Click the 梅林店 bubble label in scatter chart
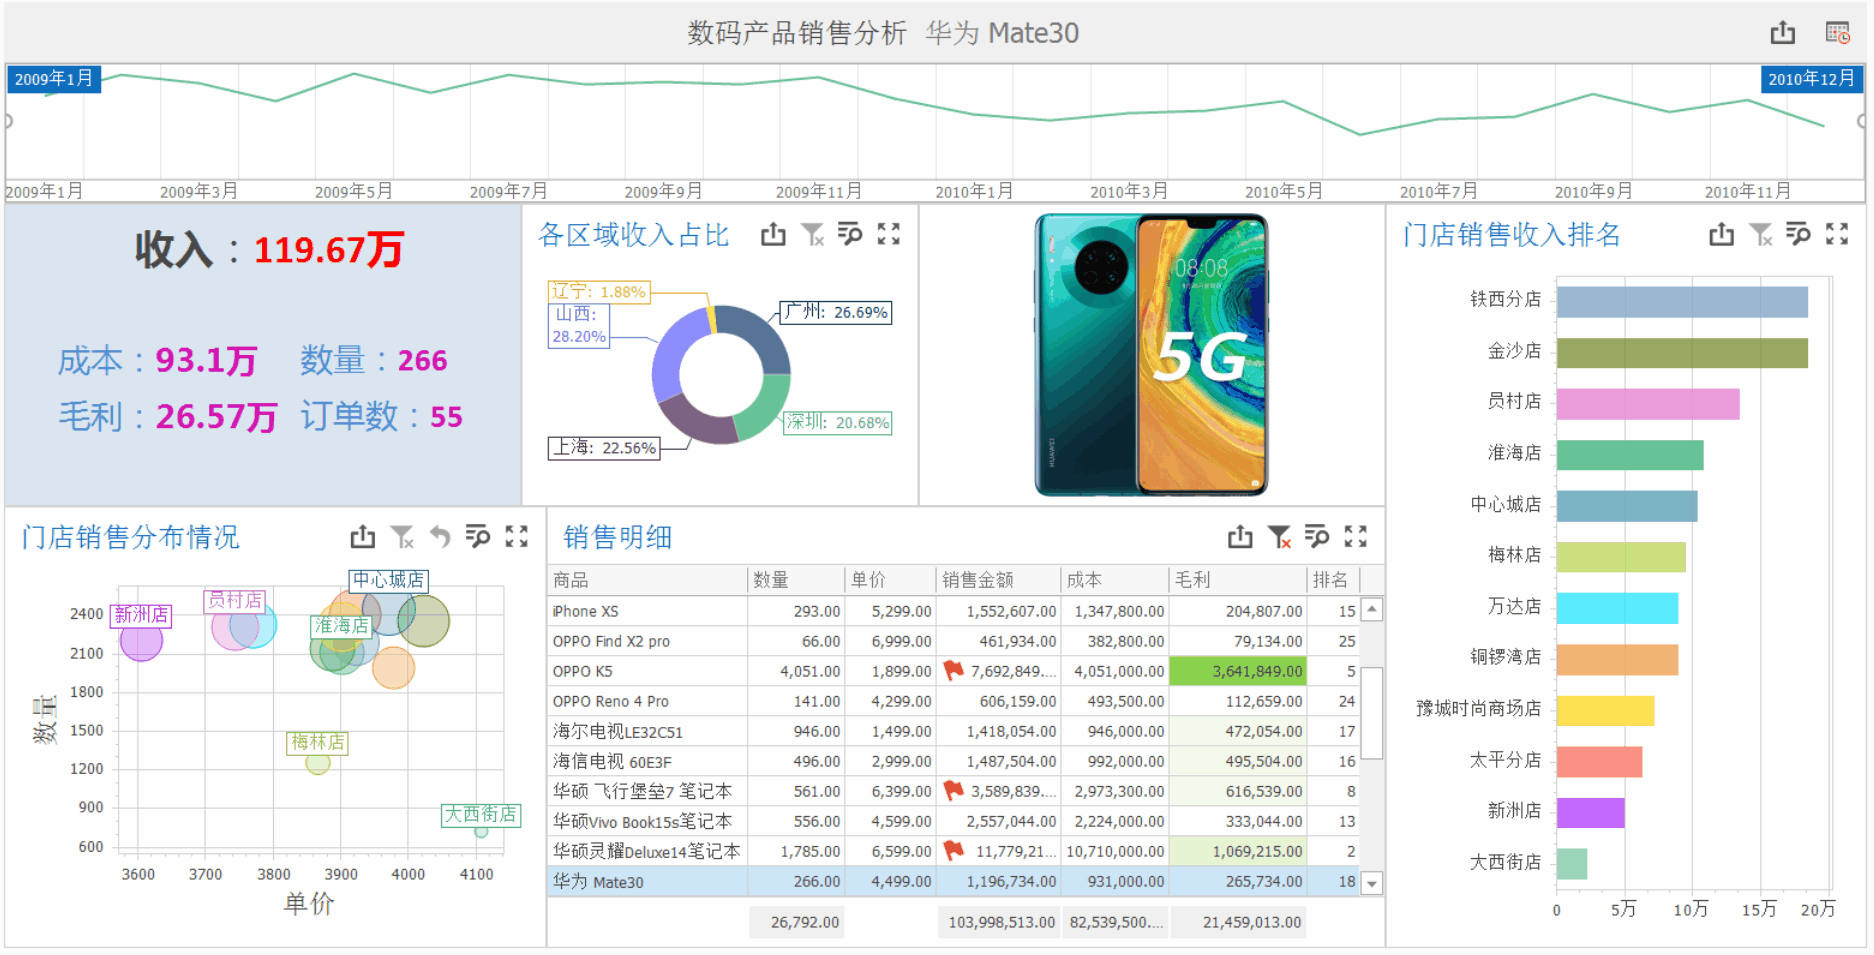Screen dimensions: 1874x955 coord(317,742)
